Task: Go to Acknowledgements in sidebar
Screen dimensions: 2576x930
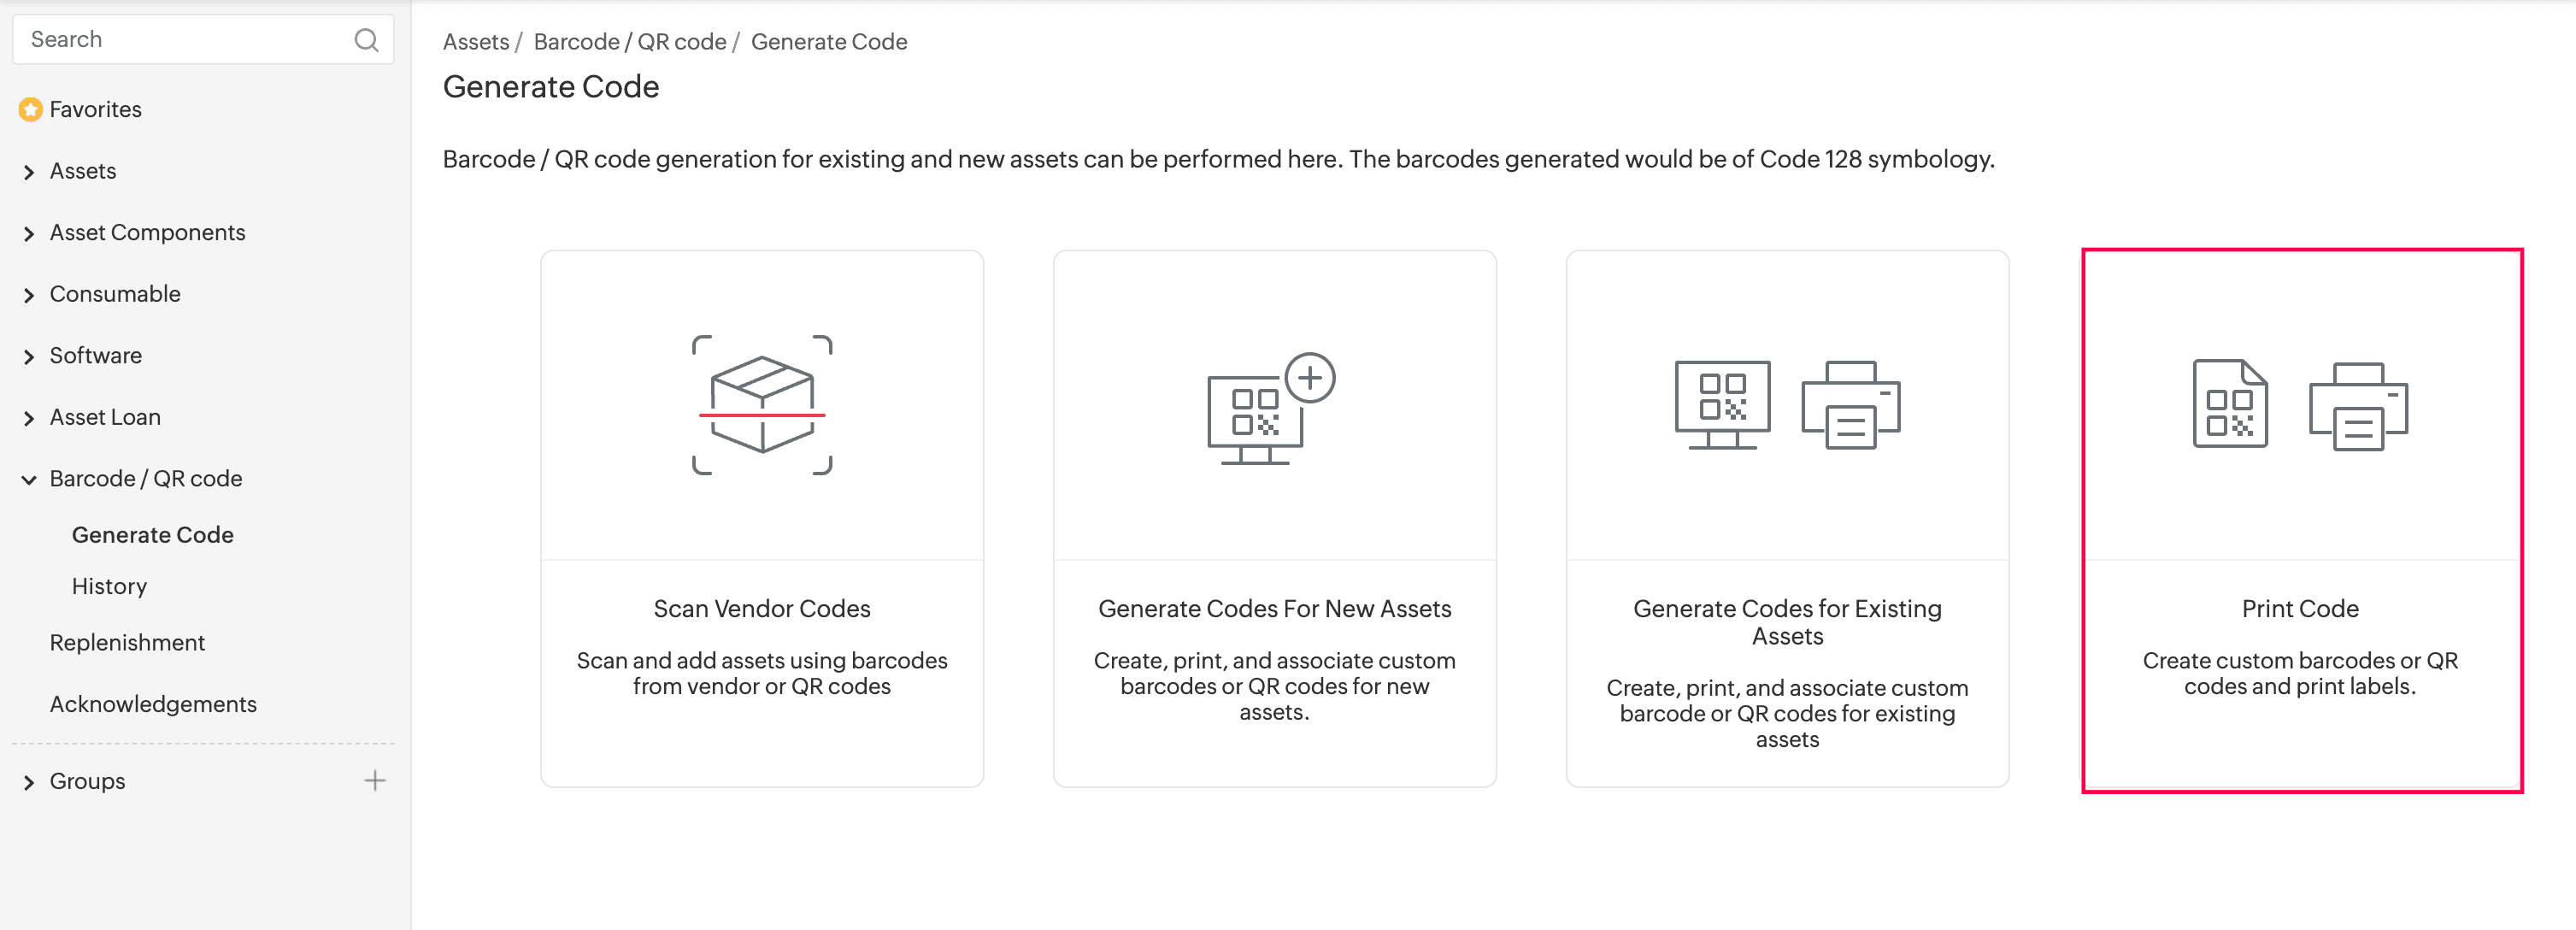Action: pos(153,704)
